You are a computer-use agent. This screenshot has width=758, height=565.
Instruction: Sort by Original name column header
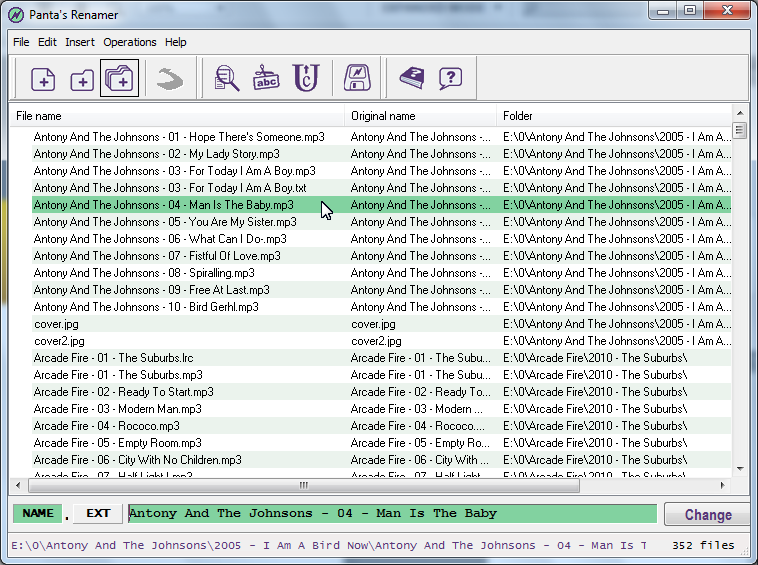(421, 116)
